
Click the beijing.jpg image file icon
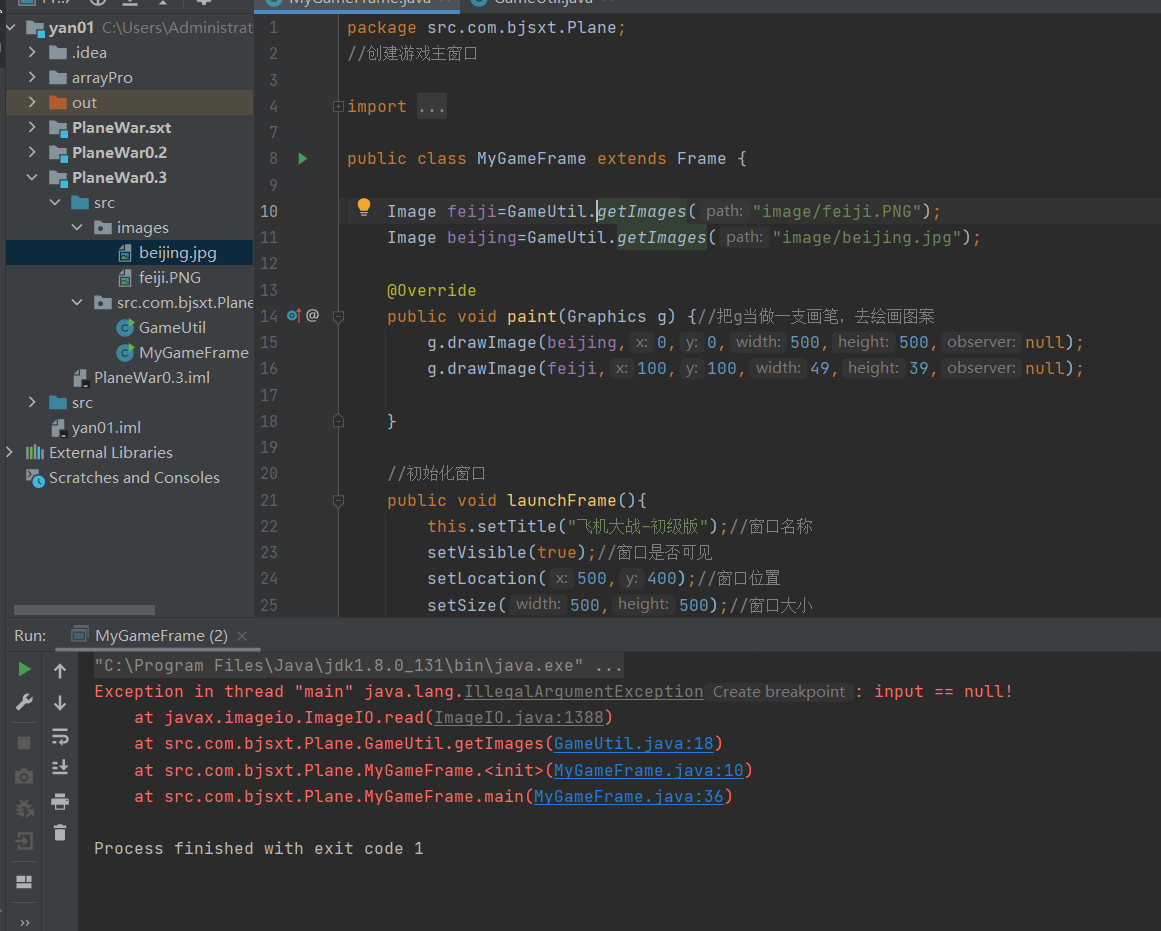click(x=125, y=253)
